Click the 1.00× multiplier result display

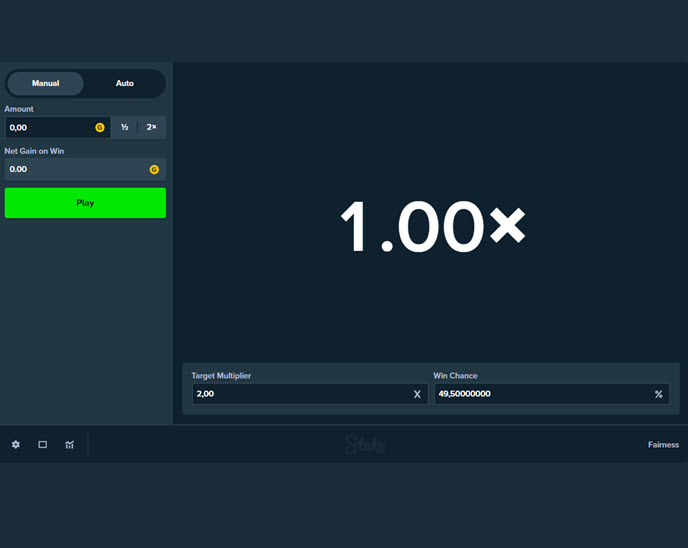[x=432, y=226]
